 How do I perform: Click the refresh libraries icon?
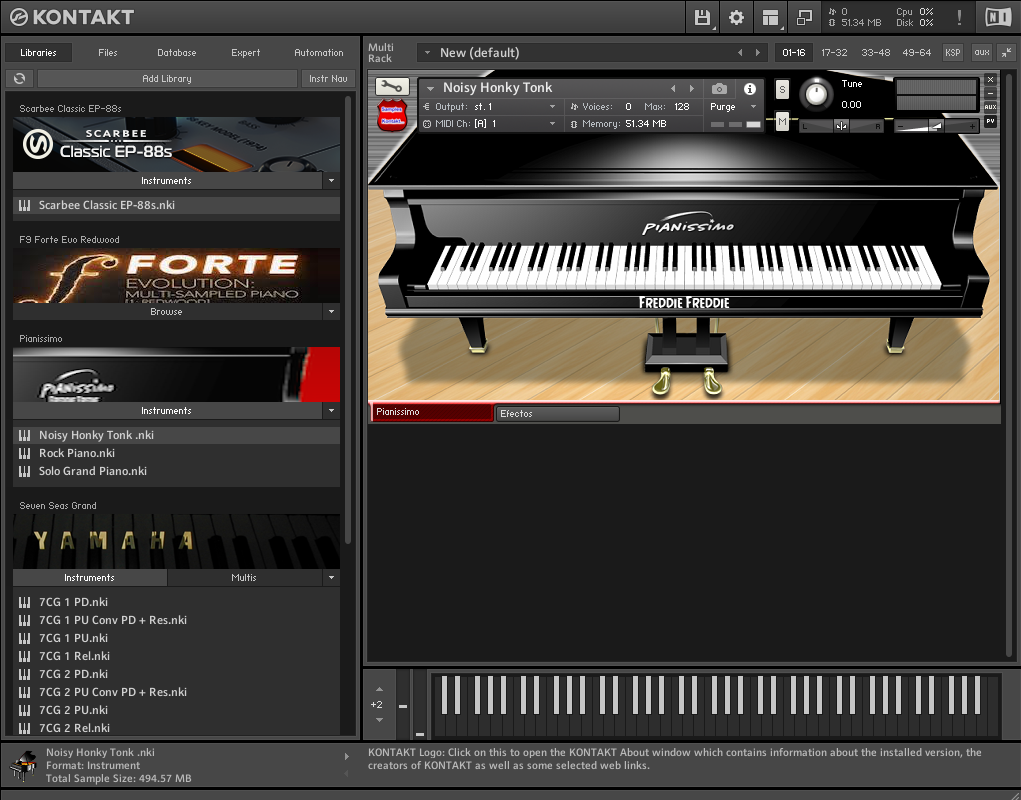coord(20,79)
